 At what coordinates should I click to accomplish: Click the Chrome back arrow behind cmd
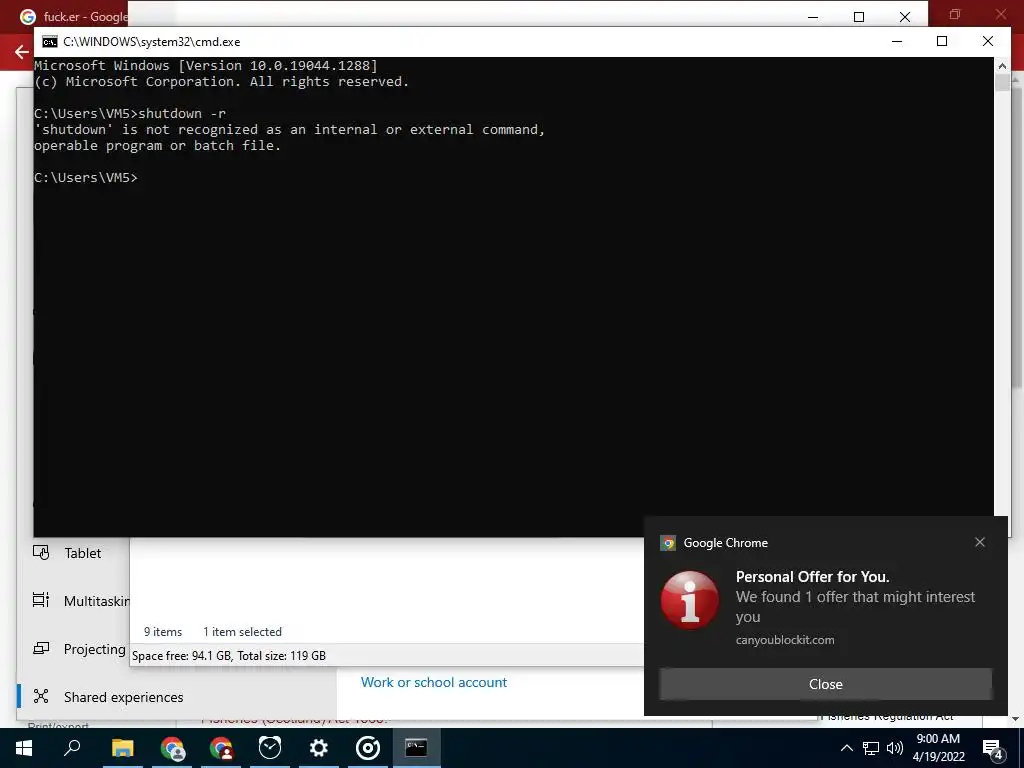point(22,52)
